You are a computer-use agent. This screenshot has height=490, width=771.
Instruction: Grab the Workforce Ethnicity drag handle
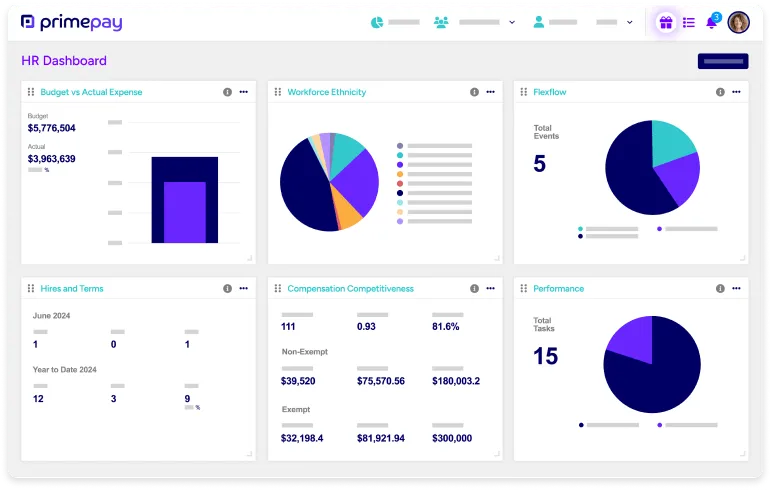(x=278, y=92)
